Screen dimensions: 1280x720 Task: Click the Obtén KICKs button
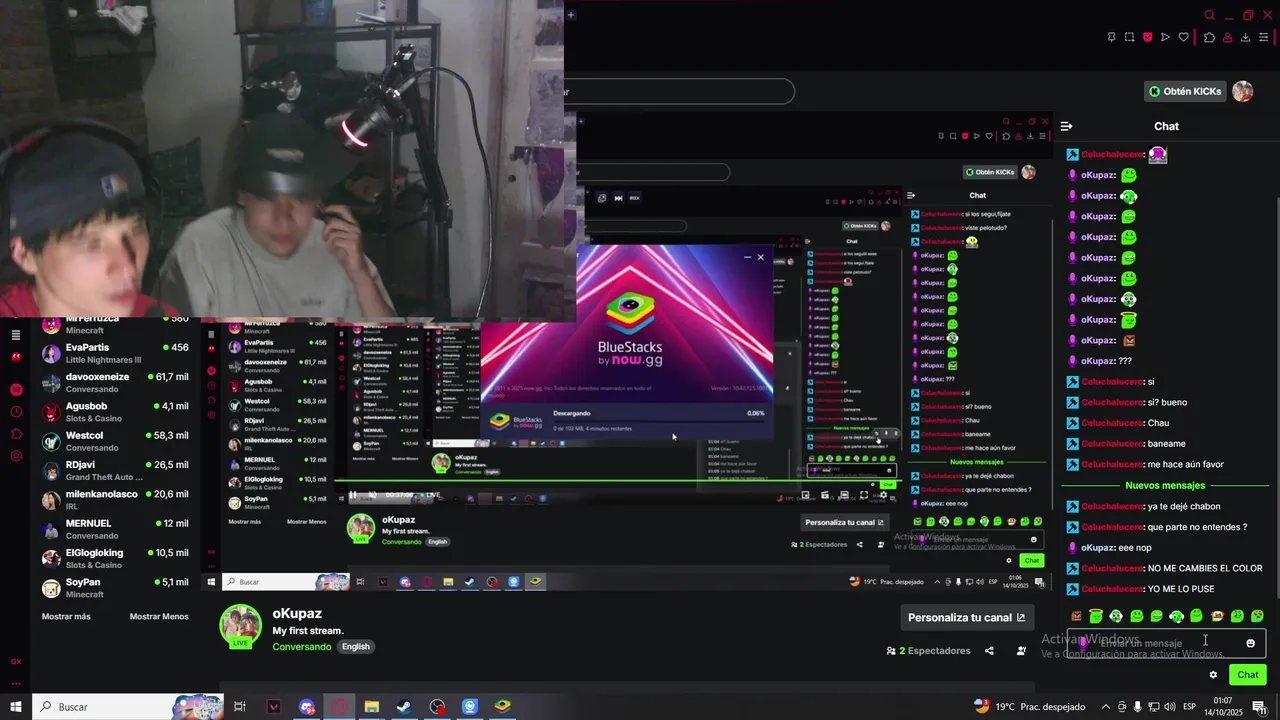[x=1185, y=91]
